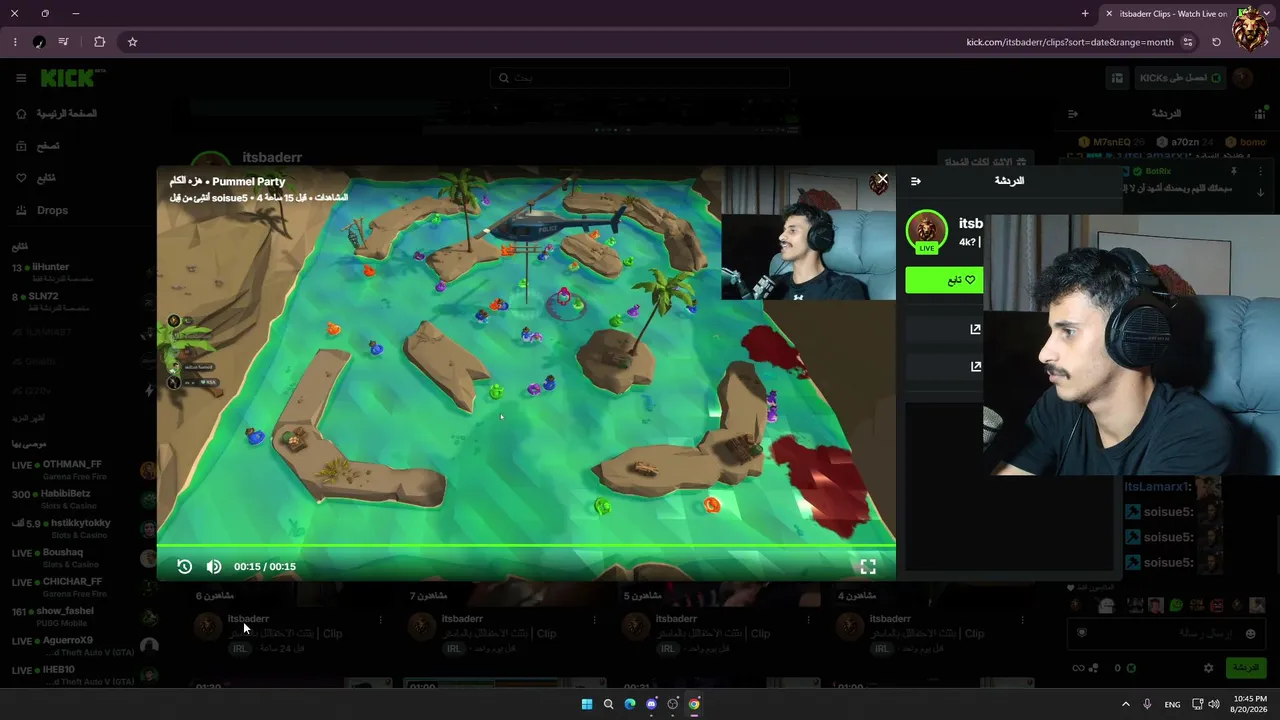The image size is (1280, 720).
Task: Open the Kick user profile avatar
Action: coord(1243,78)
